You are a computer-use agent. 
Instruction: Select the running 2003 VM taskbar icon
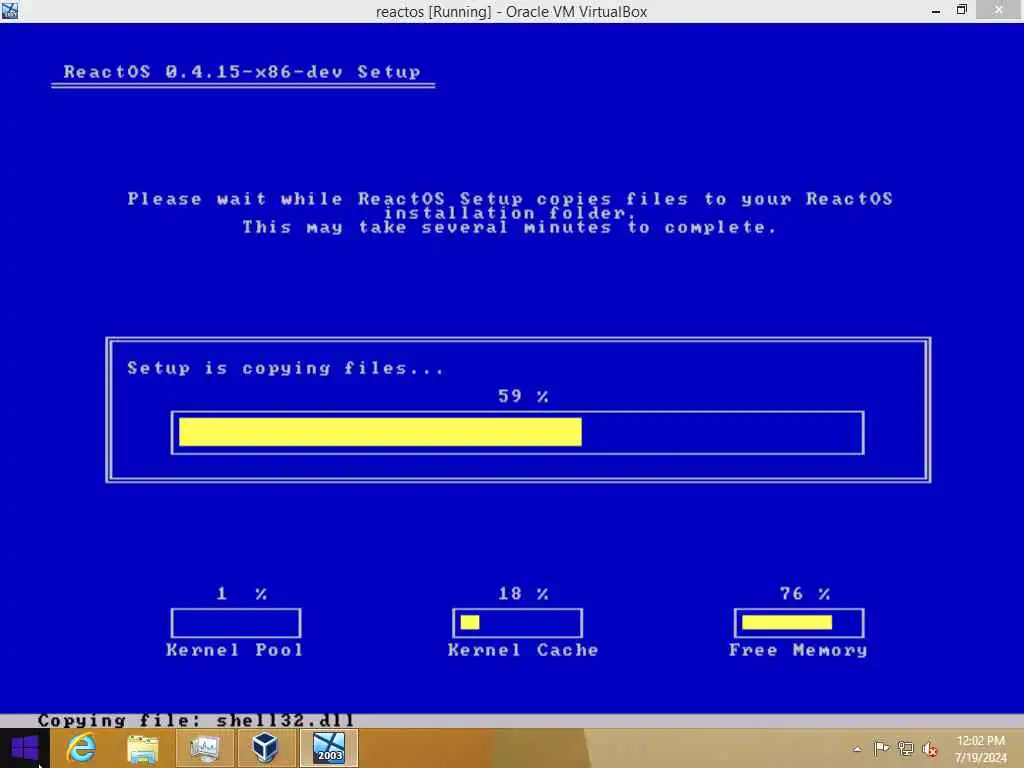(328, 748)
